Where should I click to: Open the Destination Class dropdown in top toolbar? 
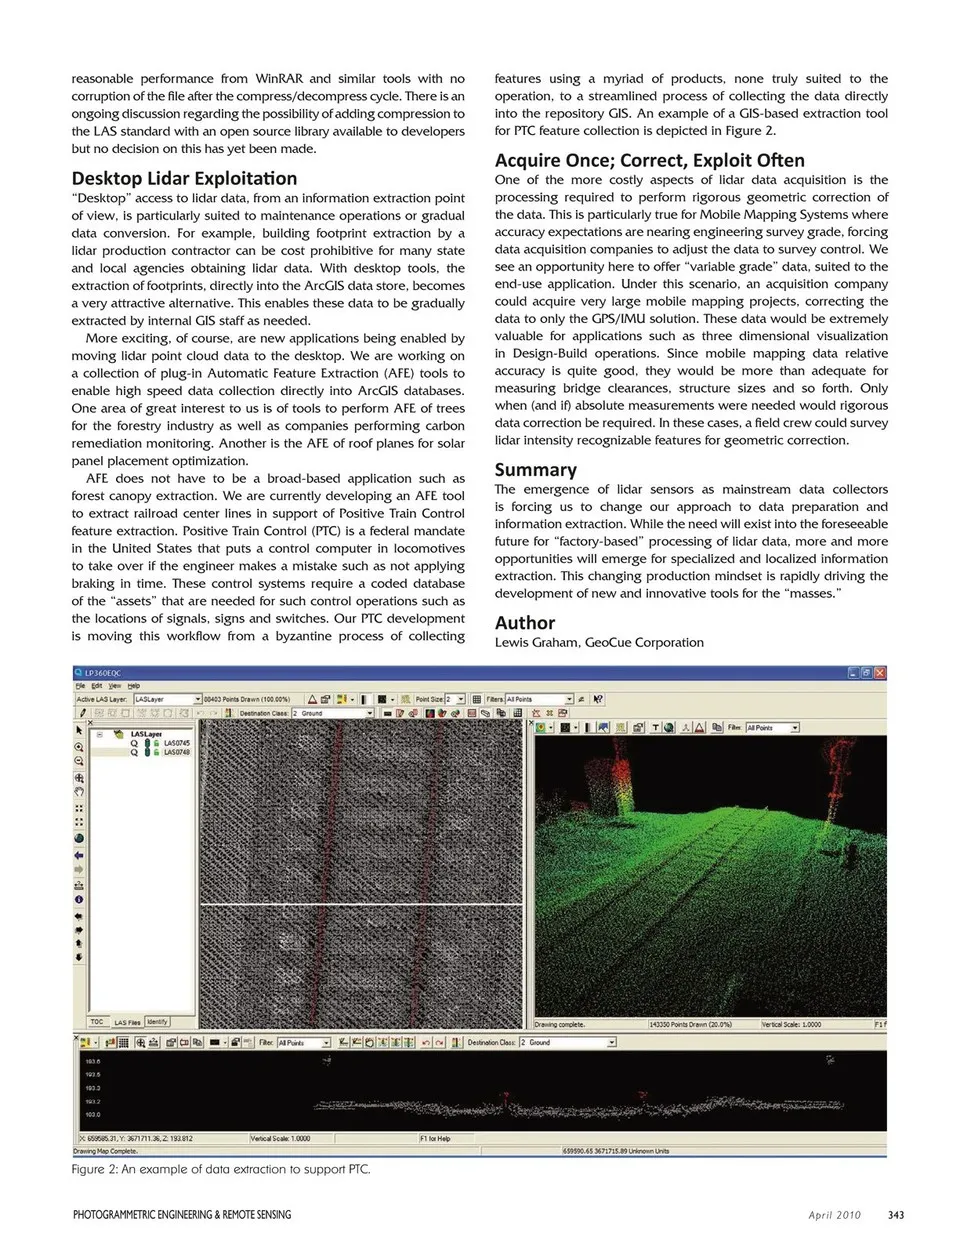click(x=369, y=713)
